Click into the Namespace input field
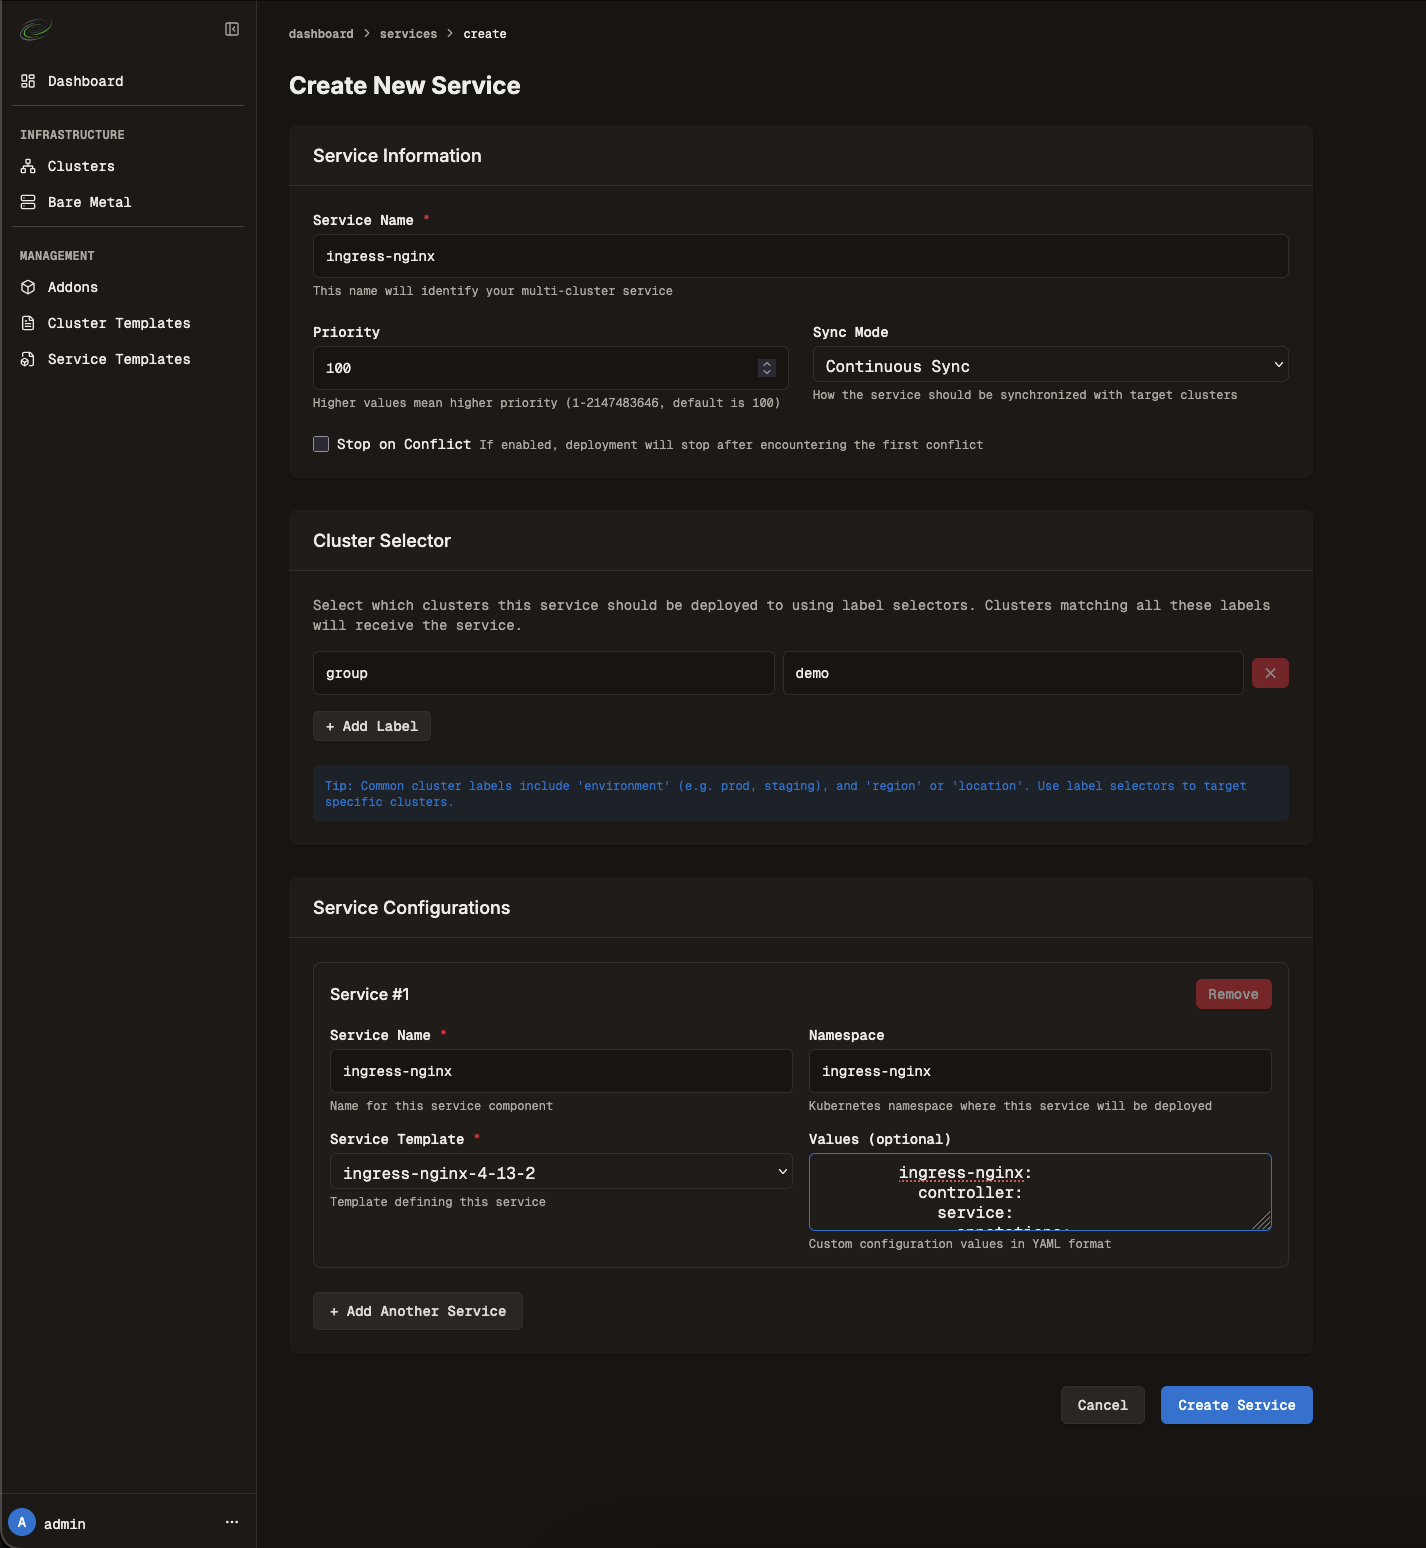This screenshot has width=1426, height=1548. 1039,1071
